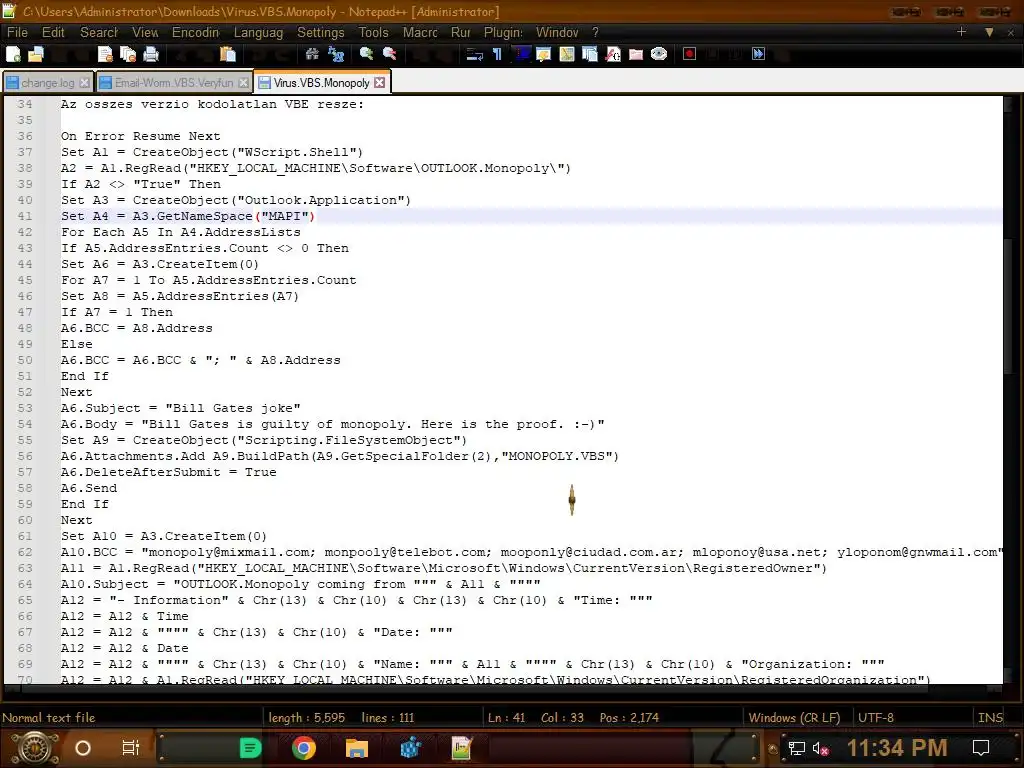This screenshot has width=1024, height=768.
Task: Open the View menu
Action: pos(145,32)
